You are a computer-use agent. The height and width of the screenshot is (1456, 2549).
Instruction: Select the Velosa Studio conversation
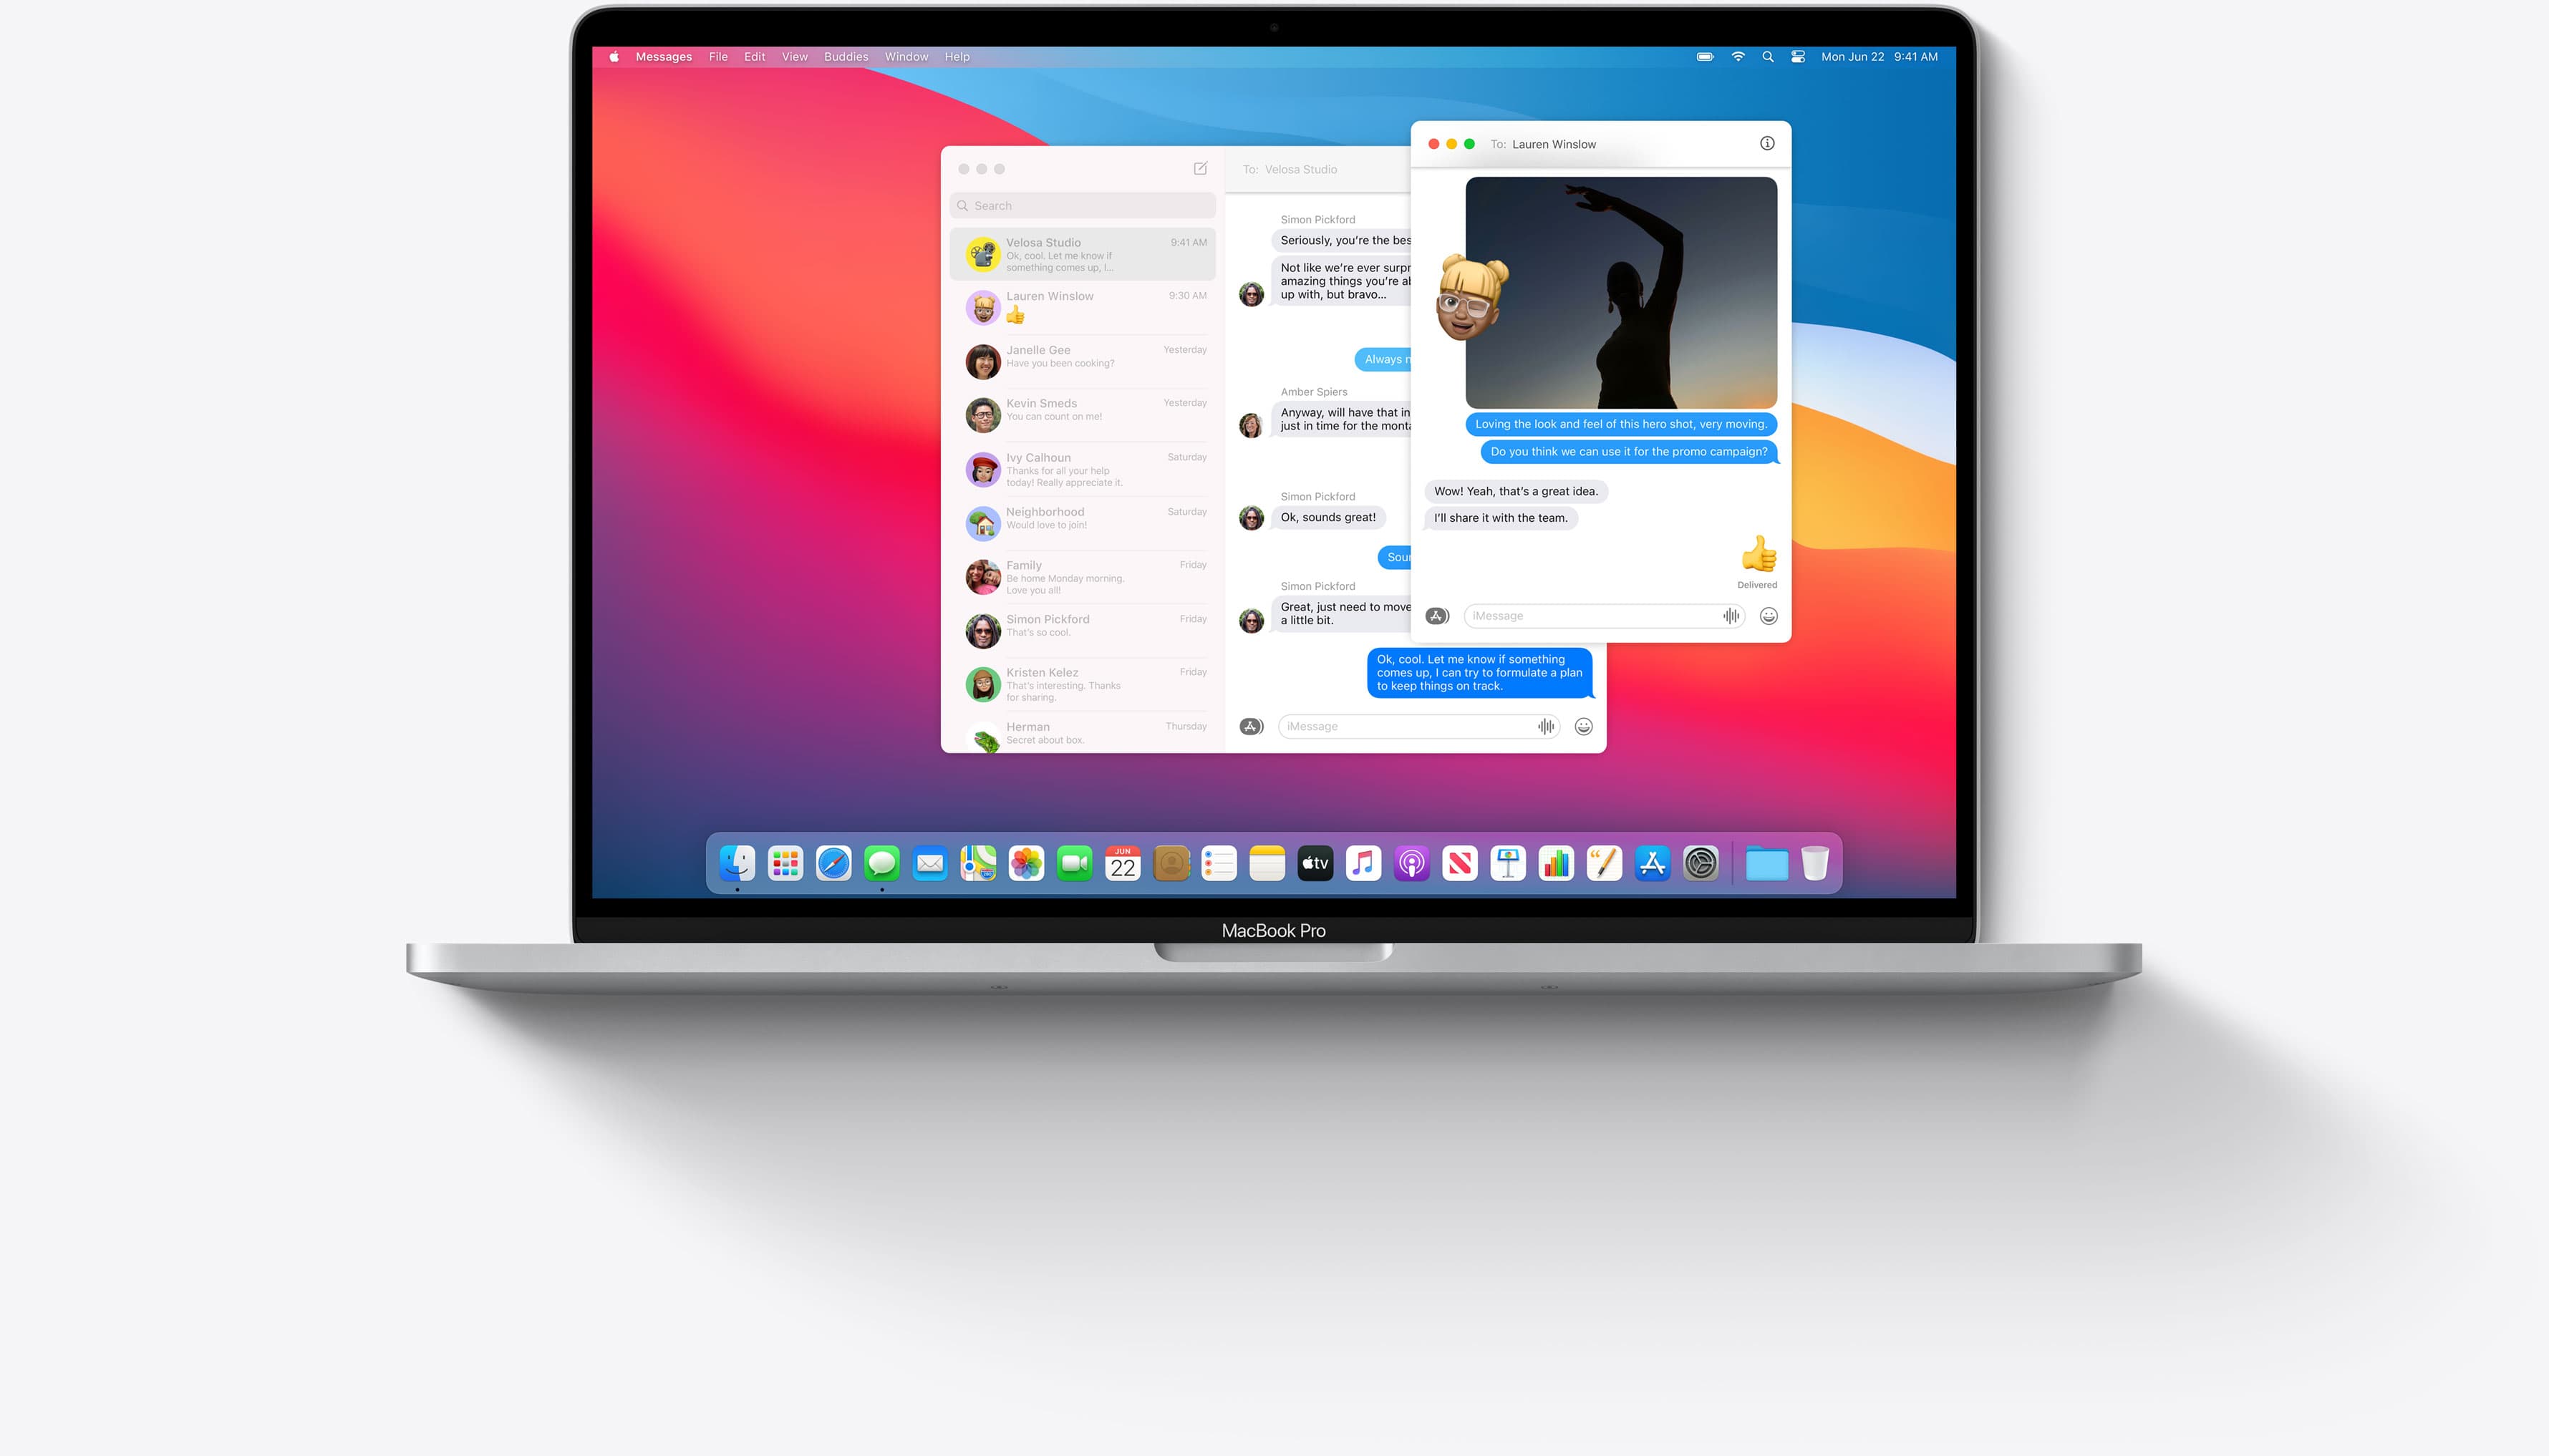click(1080, 253)
